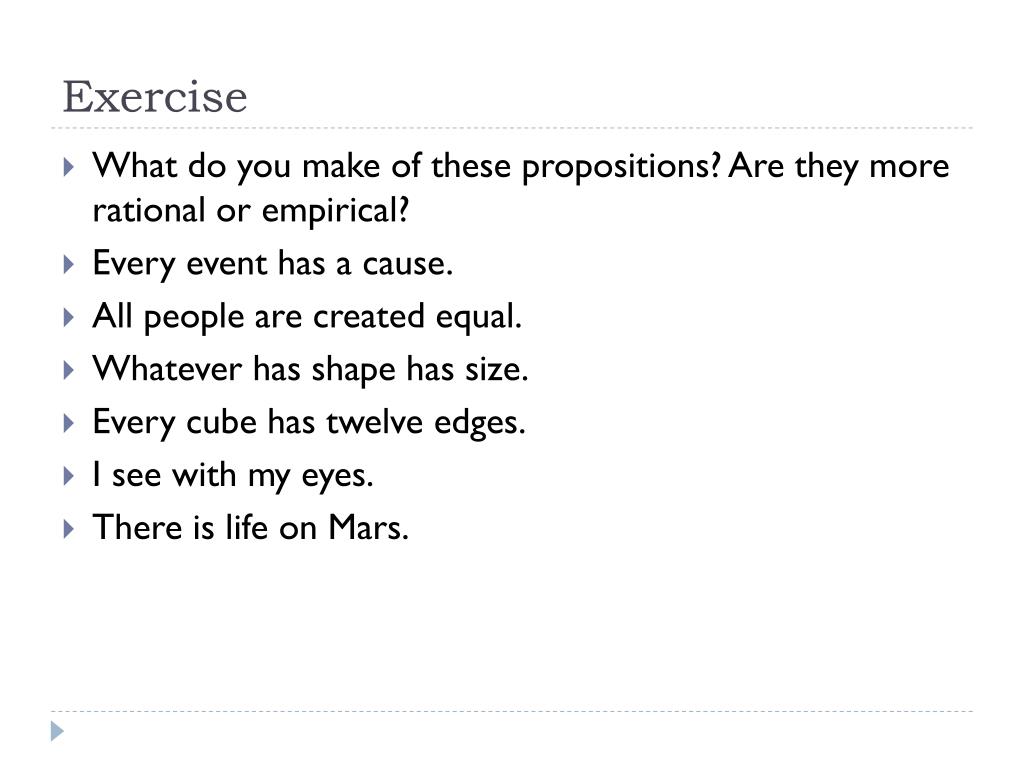Click the dashed divider line under the title
The image size is (1024, 768).
pos(512,128)
